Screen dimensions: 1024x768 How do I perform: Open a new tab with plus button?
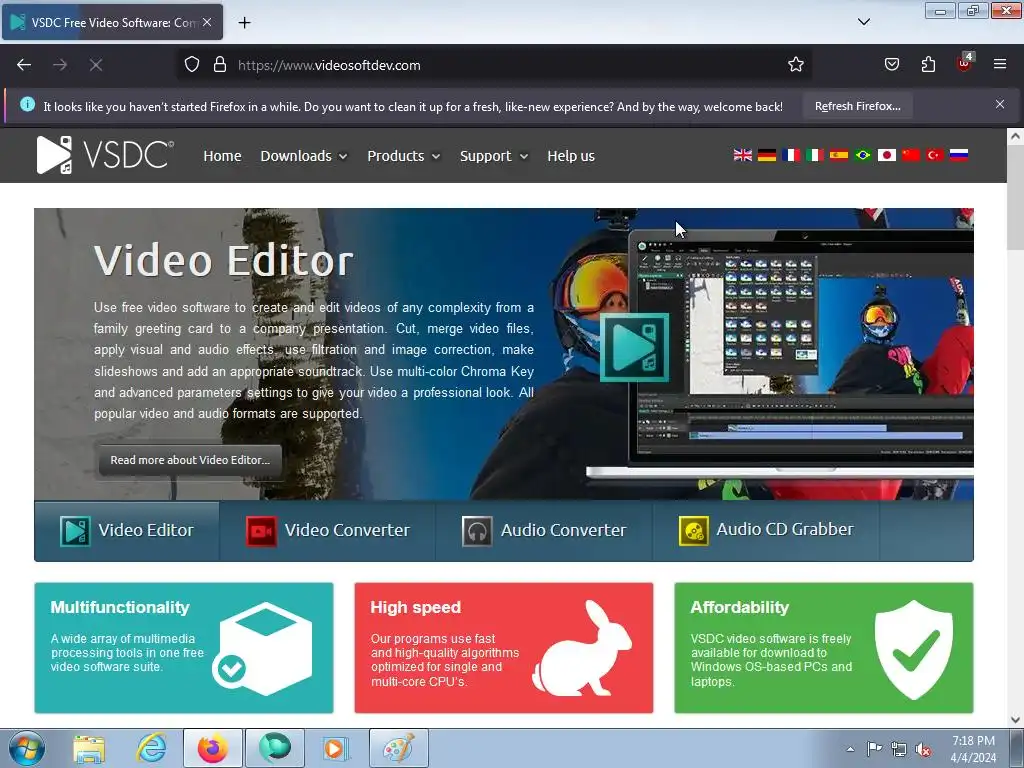click(x=244, y=23)
